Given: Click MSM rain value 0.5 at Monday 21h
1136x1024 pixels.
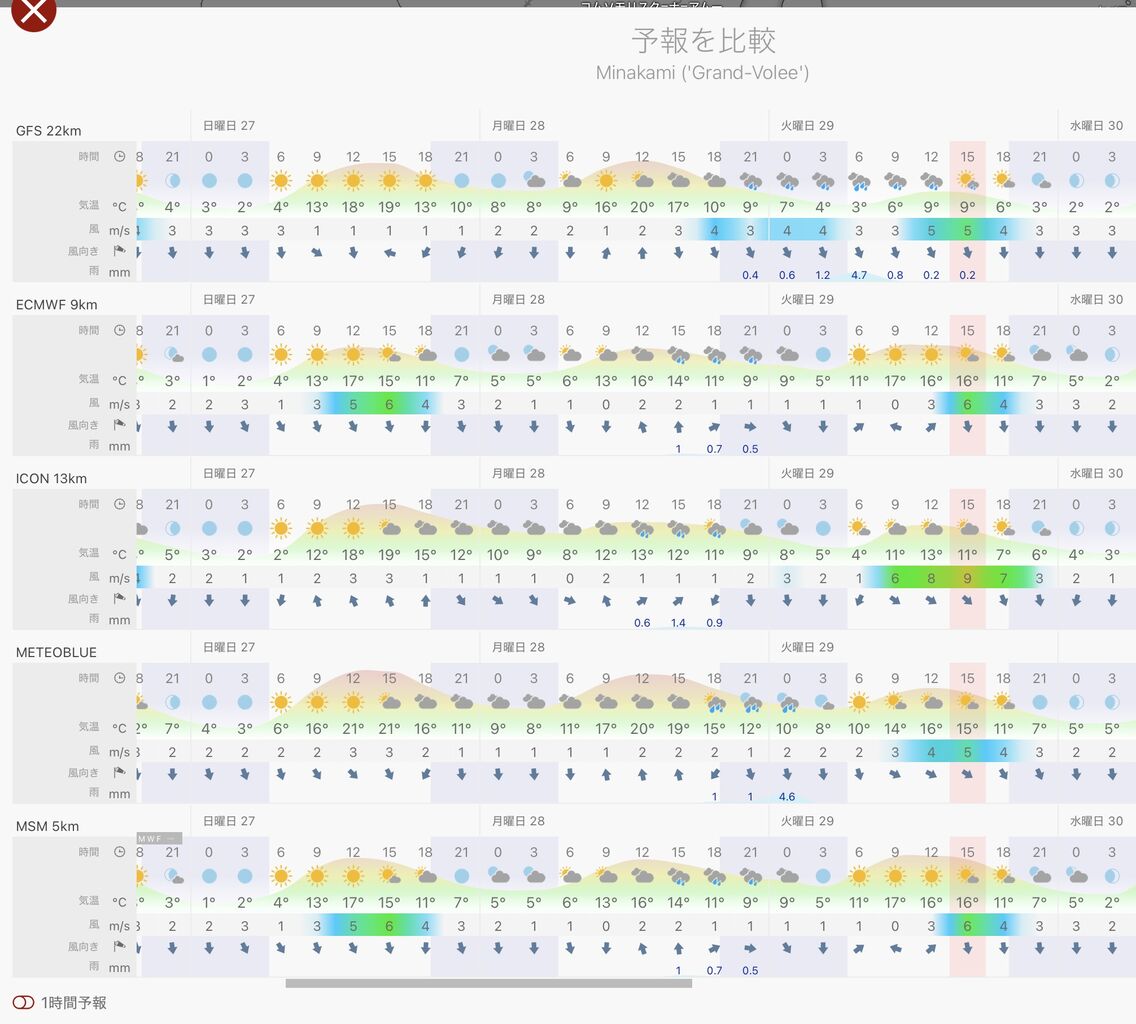Looking at the screenshot, I should (750, 971).
